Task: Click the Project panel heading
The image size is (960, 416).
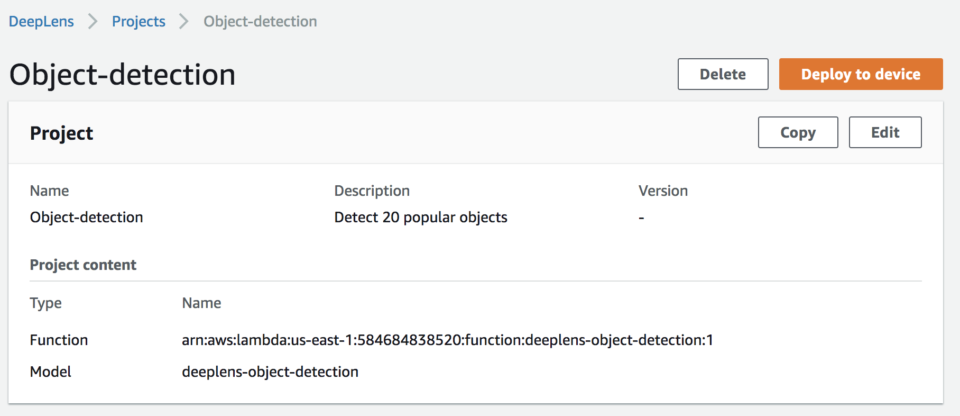Action: 62,133
